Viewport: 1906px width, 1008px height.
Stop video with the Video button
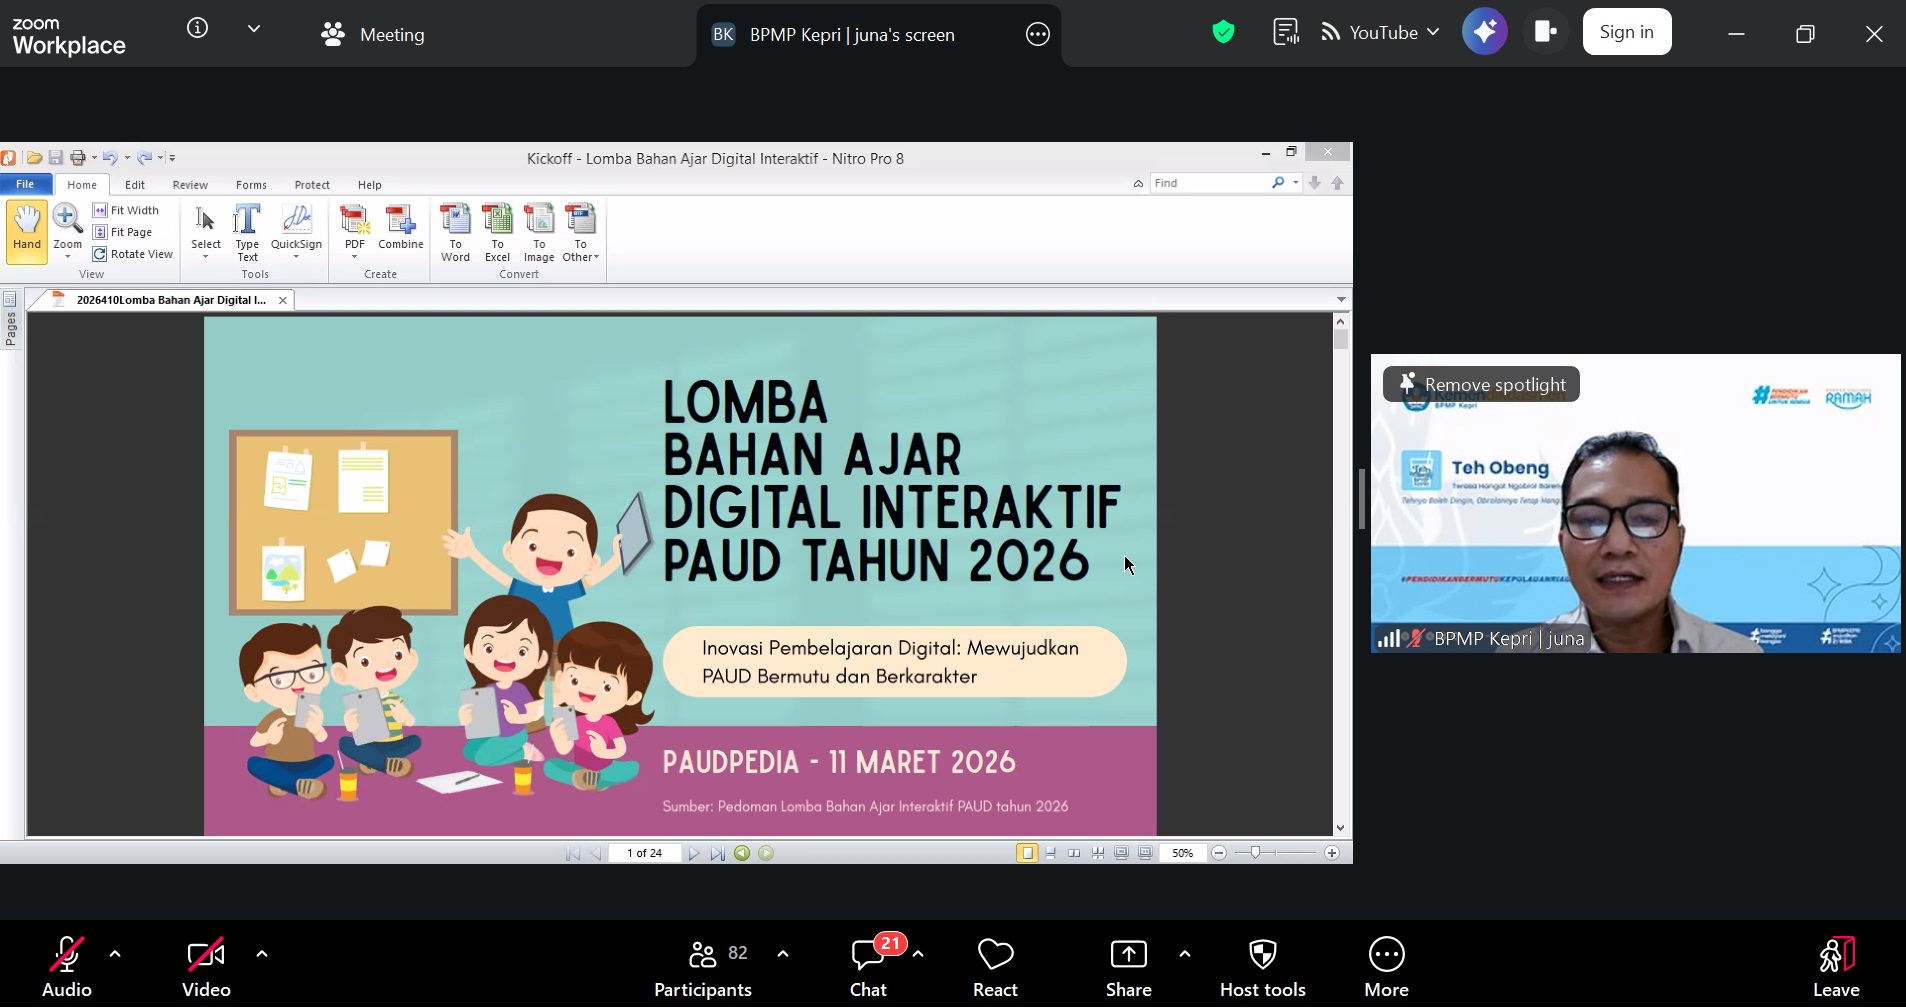point(205,963)
